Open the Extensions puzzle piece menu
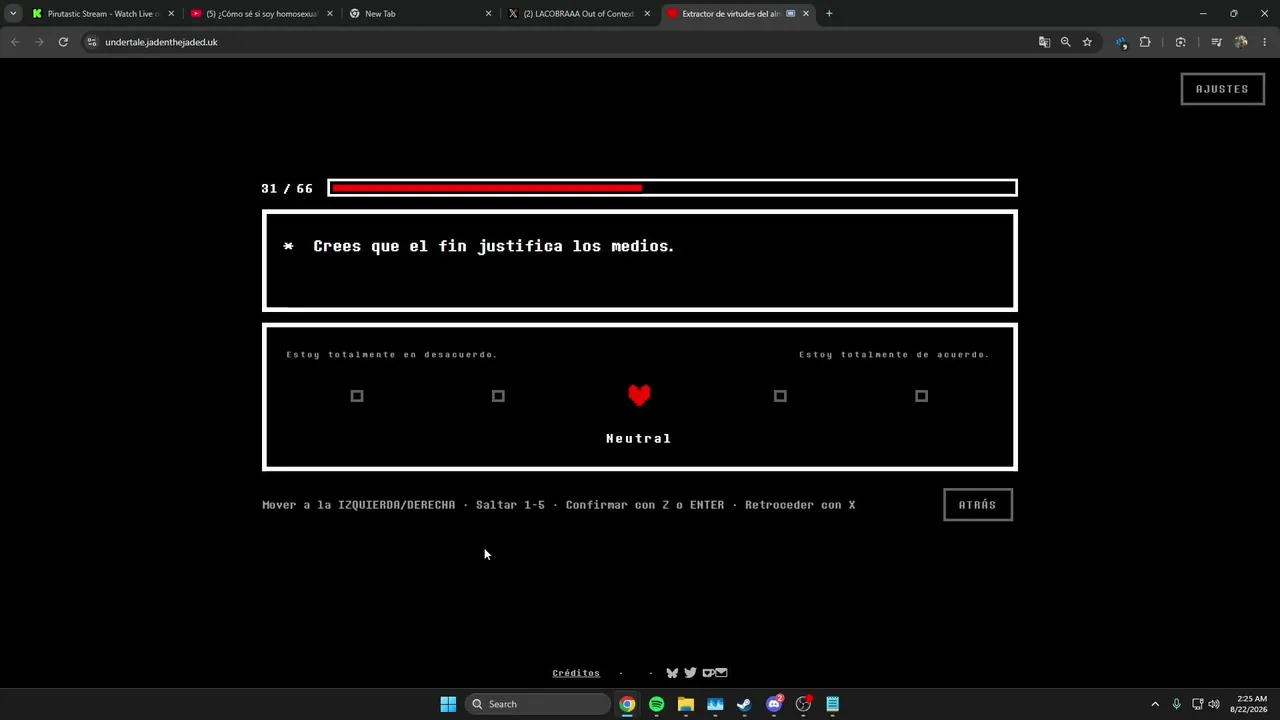This screenshot has height=720, width=1280. (x=1145, y=42)
